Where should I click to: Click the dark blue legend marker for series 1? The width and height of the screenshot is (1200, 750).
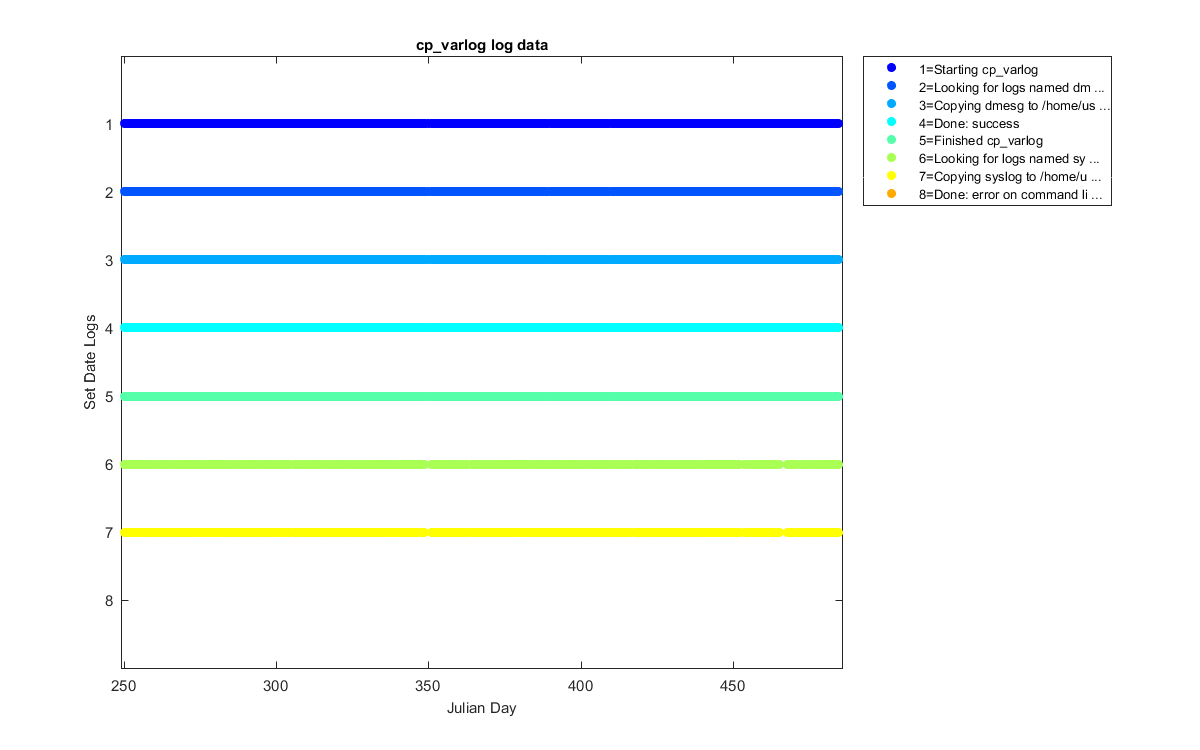coord(891,68)
